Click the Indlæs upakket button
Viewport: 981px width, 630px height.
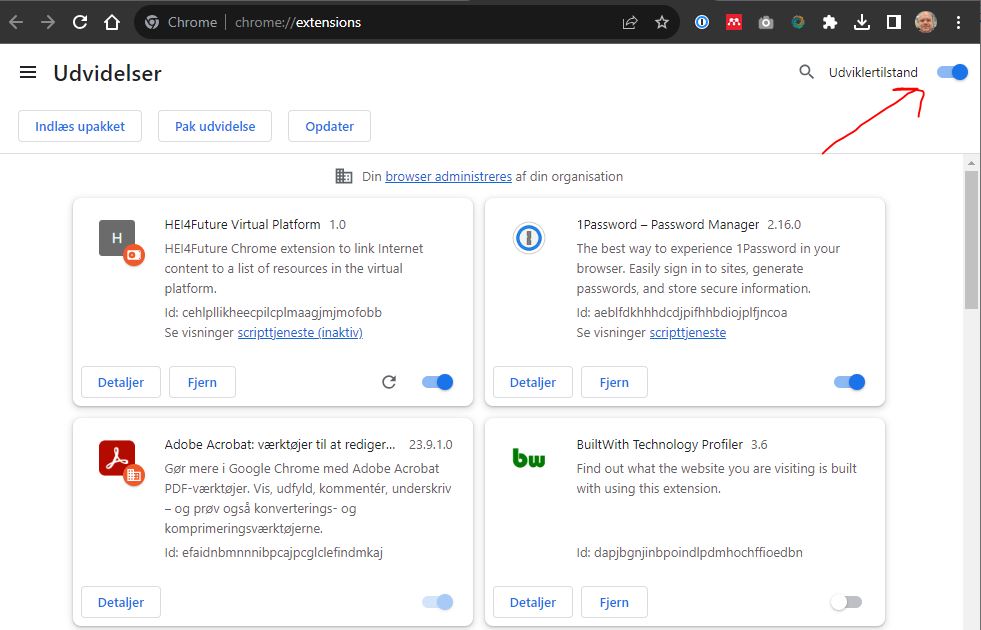(x=80, y=126)
